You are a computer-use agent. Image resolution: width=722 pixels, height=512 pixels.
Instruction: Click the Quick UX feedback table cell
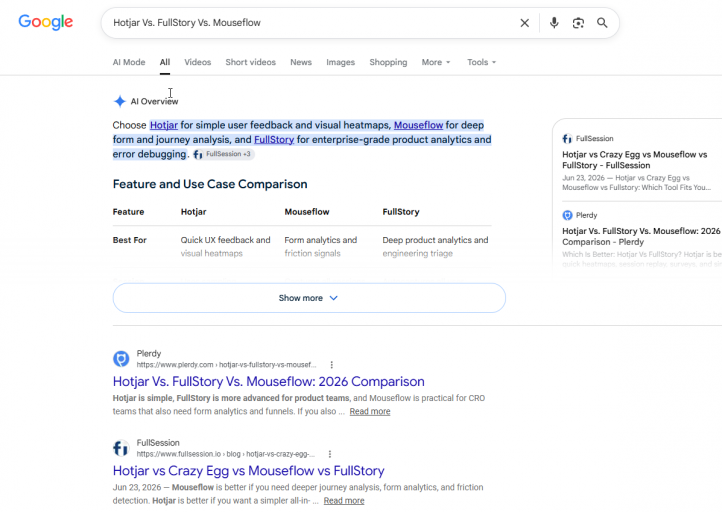pos(226,247)
